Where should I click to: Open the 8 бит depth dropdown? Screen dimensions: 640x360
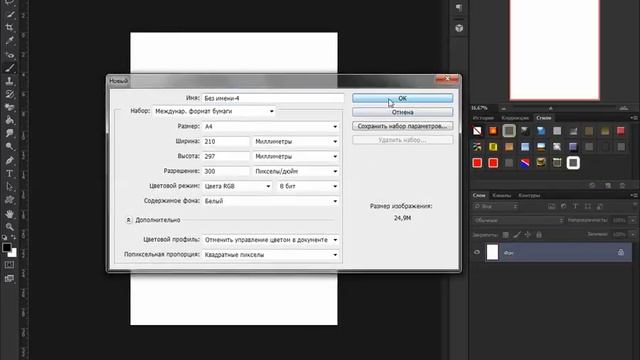tap(308, 186)
